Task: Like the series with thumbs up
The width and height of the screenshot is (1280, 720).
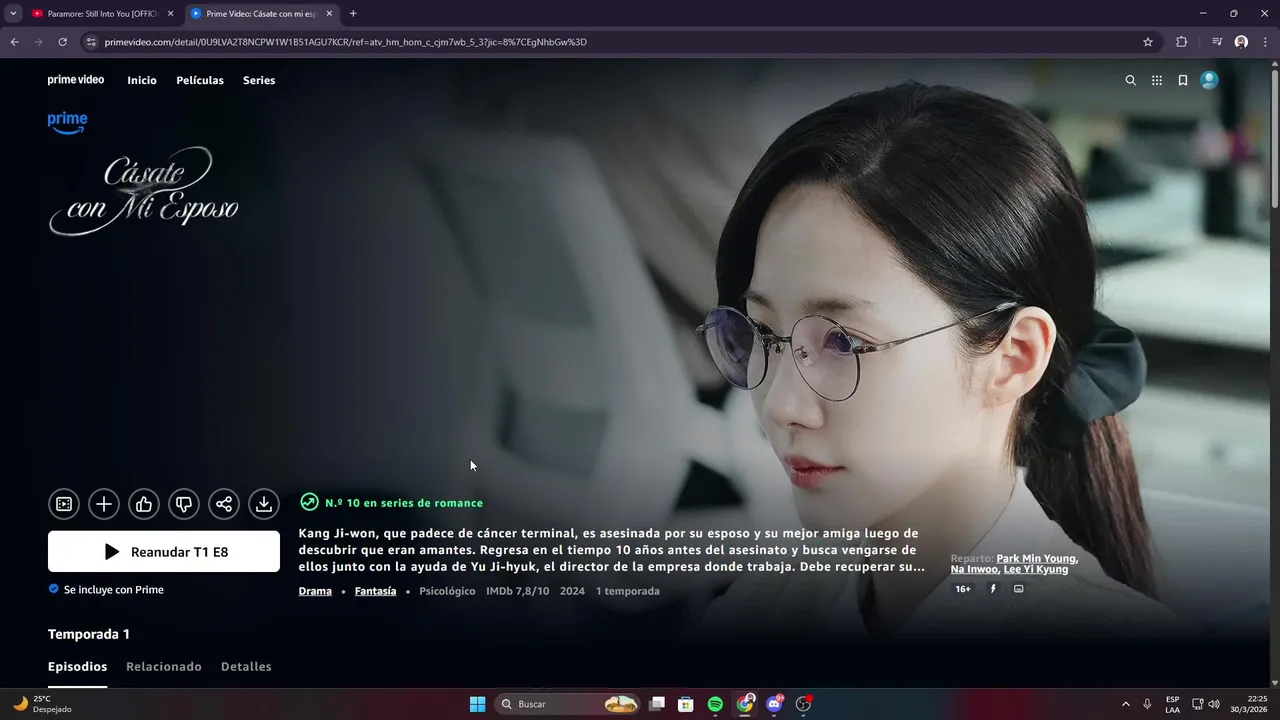Action: pos(144,504)
